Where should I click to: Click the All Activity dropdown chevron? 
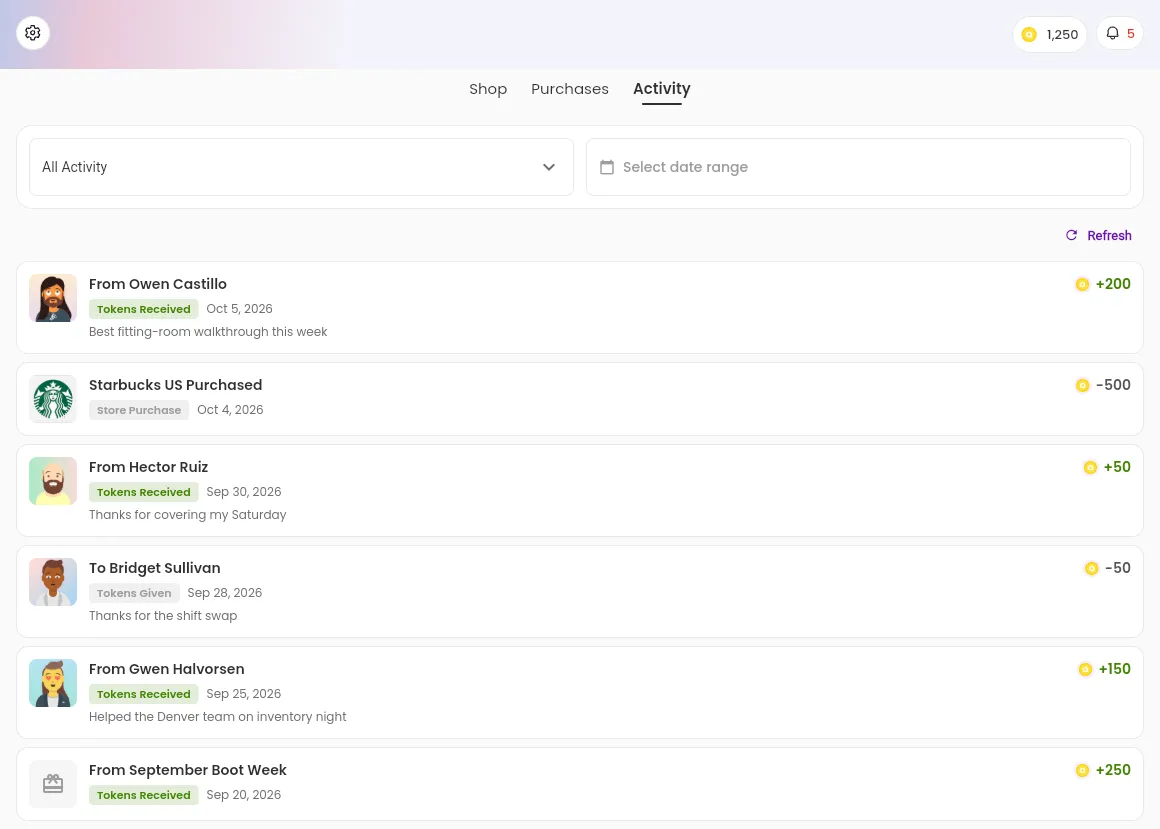point(549,167)
